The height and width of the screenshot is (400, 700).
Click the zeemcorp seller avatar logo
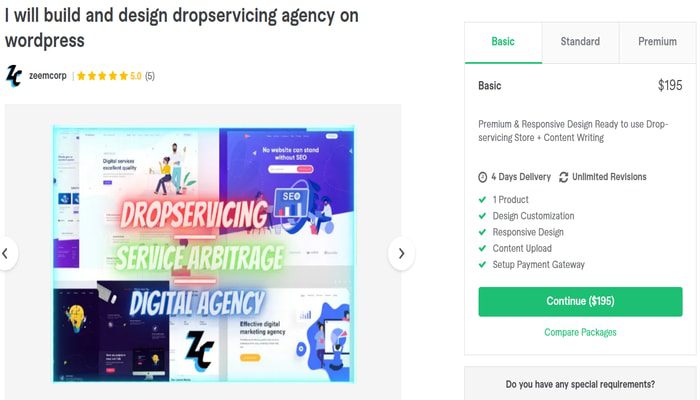[x=14, y=76]
